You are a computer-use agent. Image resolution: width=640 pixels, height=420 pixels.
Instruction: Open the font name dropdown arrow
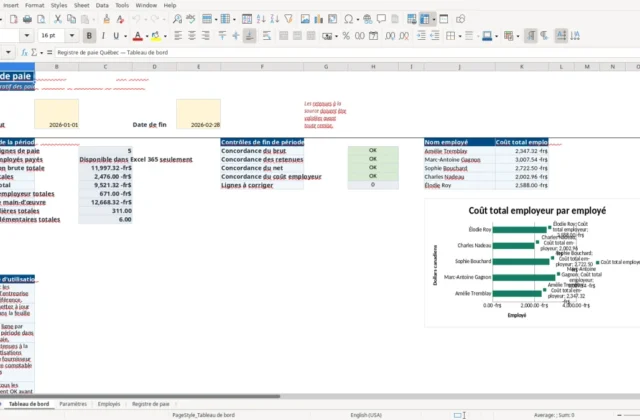(x=27, y=36)
